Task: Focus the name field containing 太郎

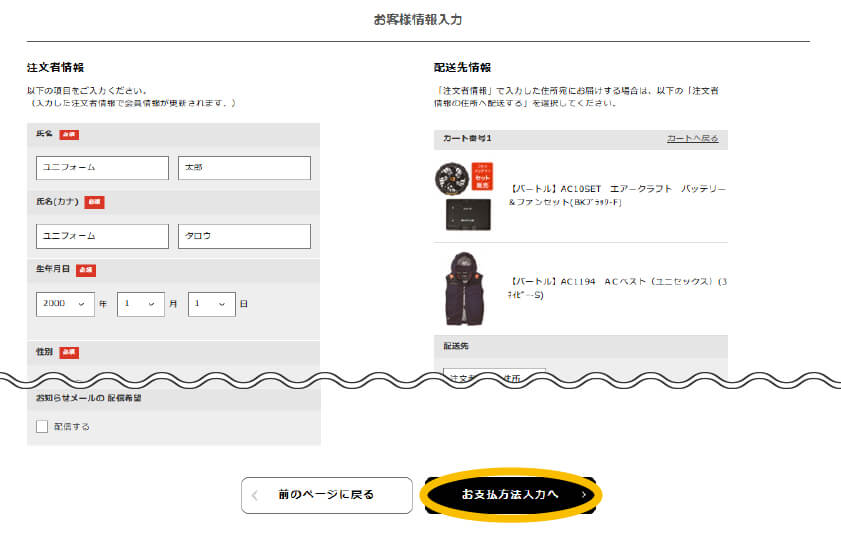Action: [244, 168]
